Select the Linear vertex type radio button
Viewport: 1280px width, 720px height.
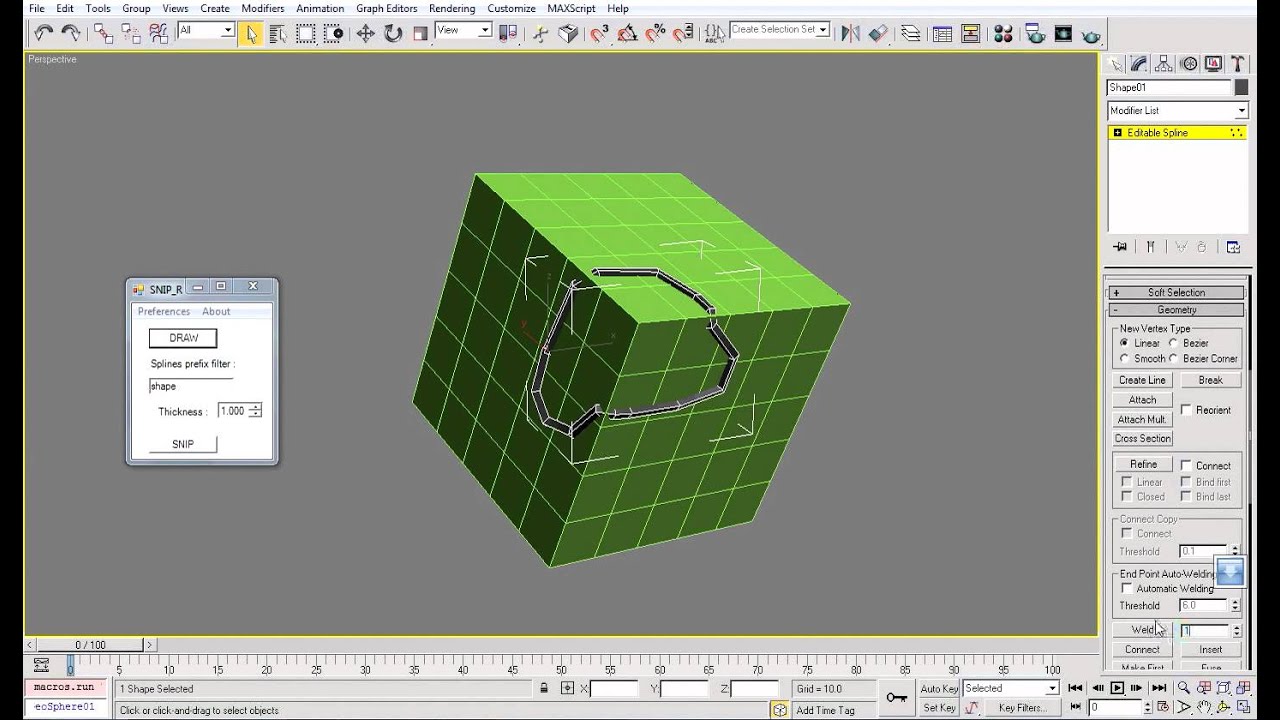pos(1125,343)
